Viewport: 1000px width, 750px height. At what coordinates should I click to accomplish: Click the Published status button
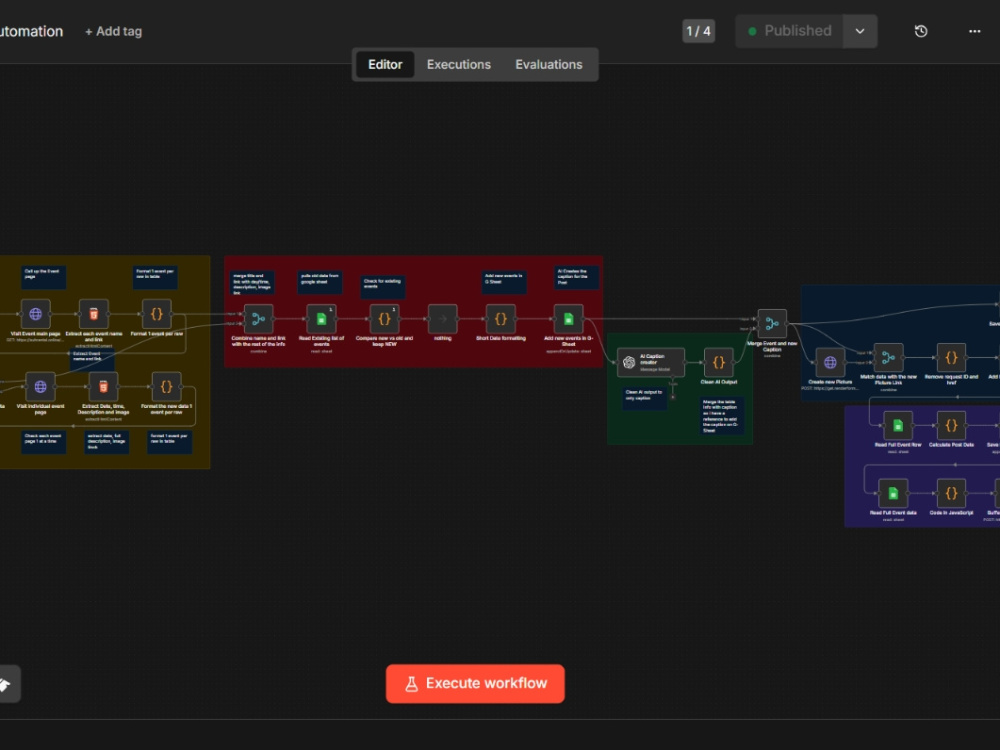coord(790,31)
